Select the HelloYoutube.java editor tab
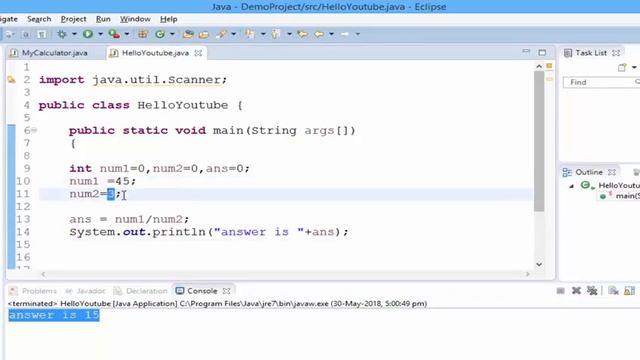This screenshot has width=640, height=360. click(x=155, y=53)
